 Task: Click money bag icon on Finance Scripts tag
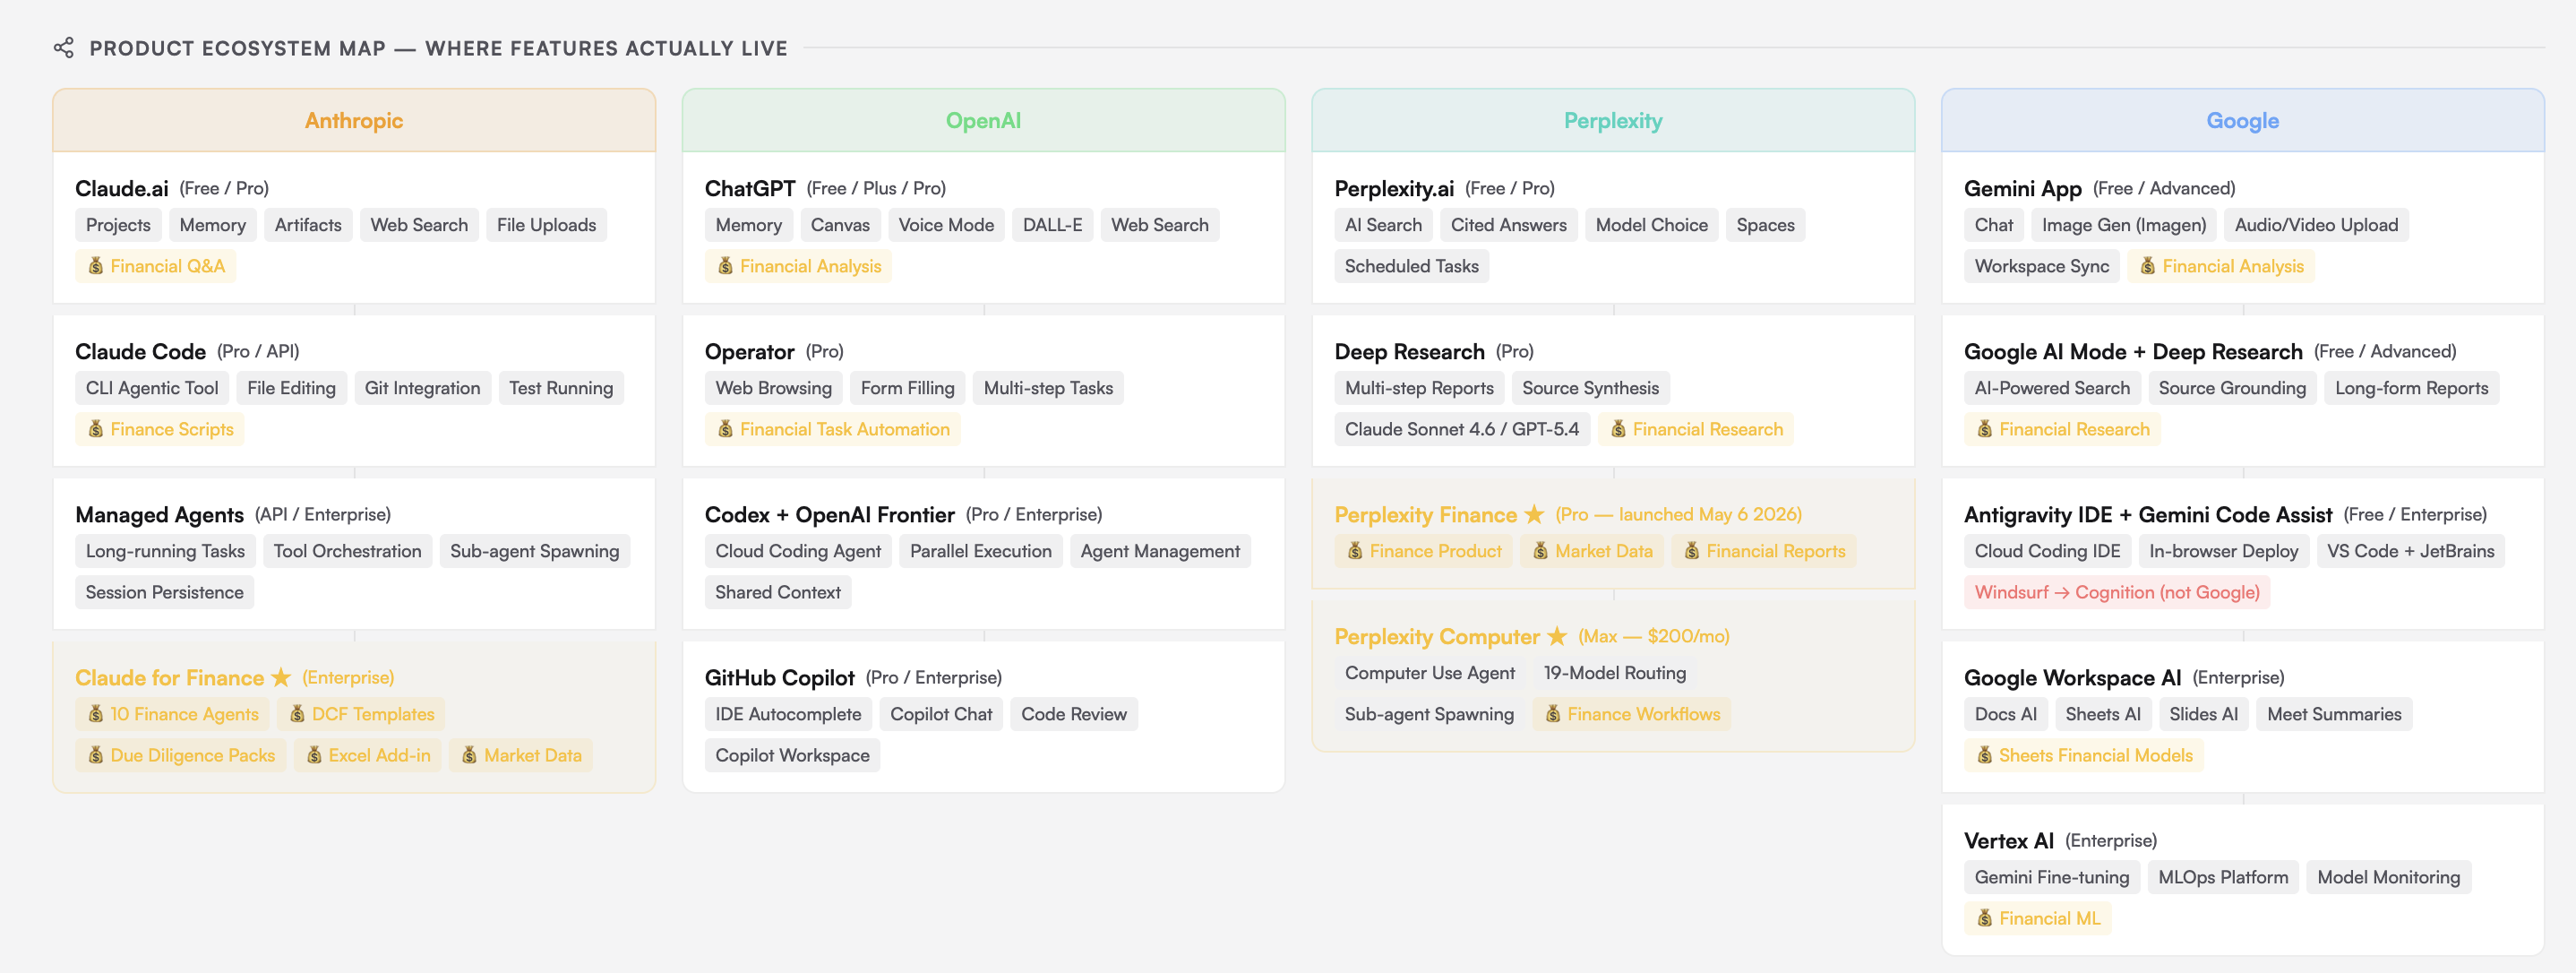click(96, 429)
